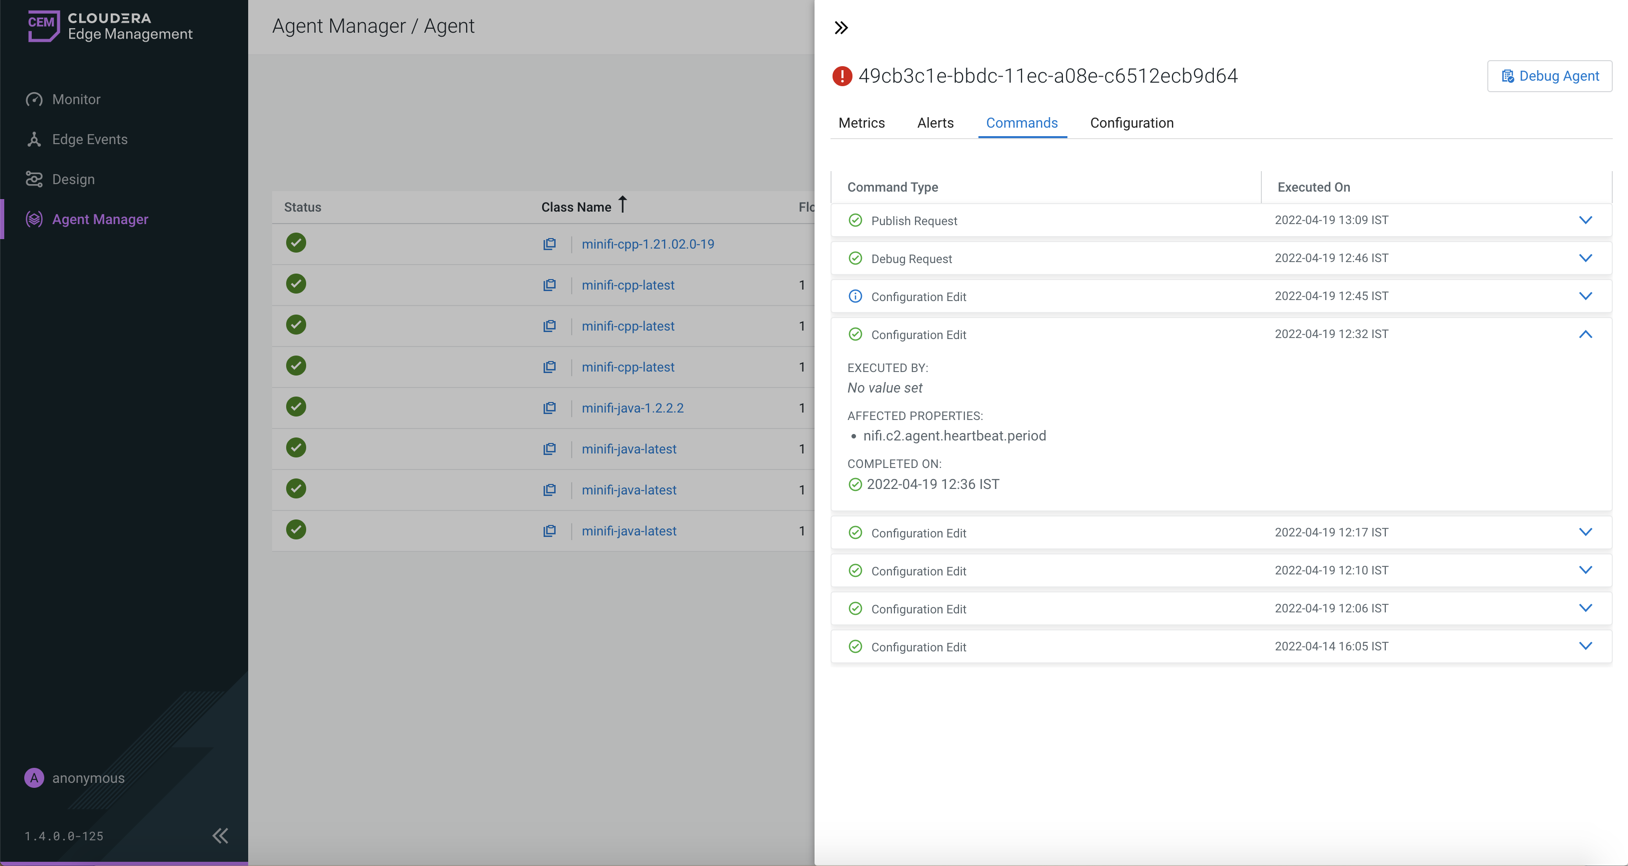
Task: Click the Cloudera Edge Management logo
Action: click(x=109, y=26)
